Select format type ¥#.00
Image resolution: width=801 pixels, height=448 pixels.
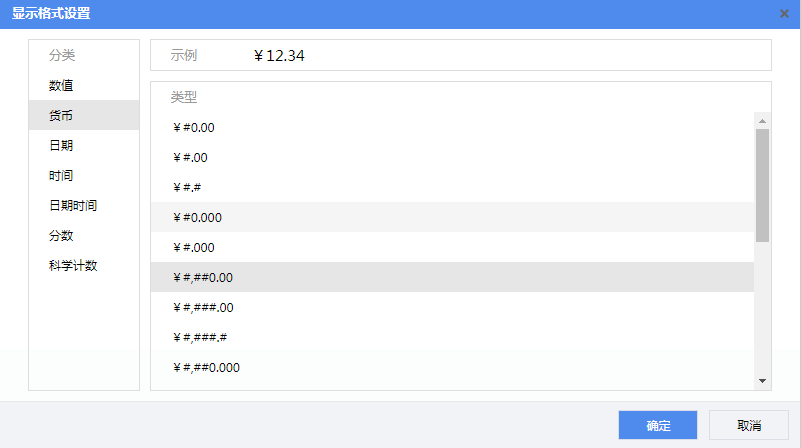tap(190, 157)
